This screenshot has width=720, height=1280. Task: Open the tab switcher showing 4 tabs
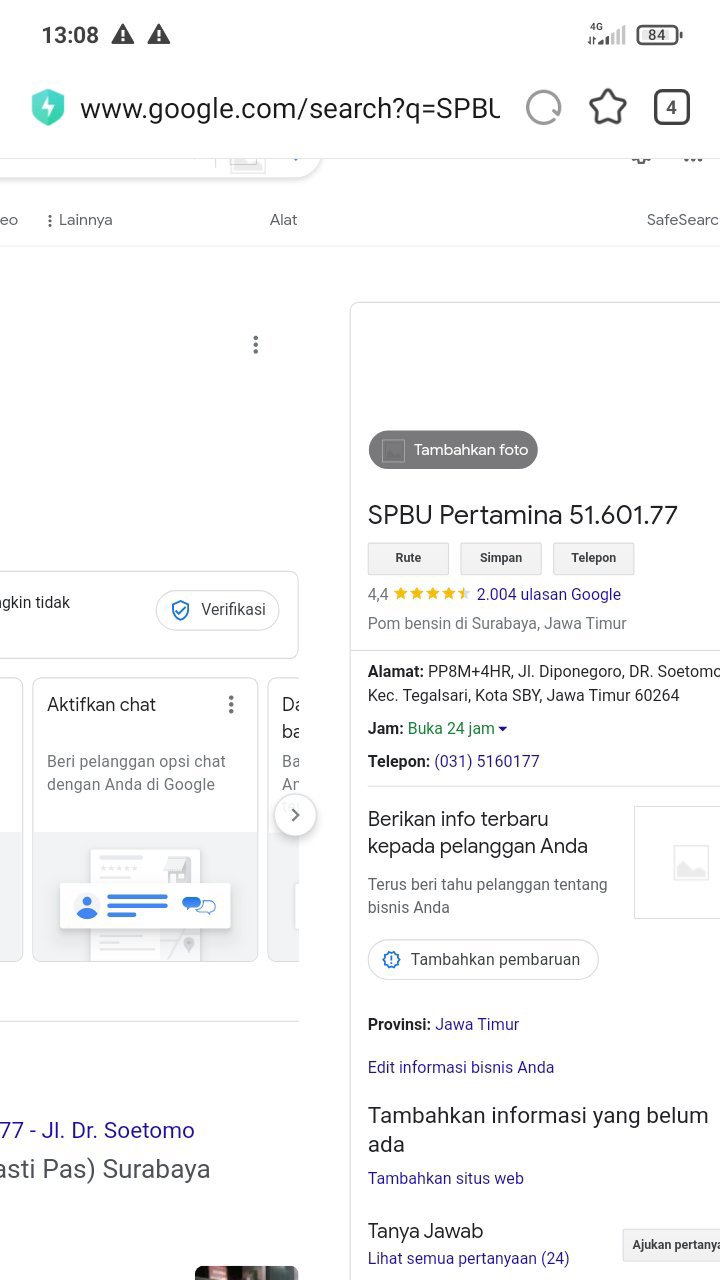tap(671, 108)
